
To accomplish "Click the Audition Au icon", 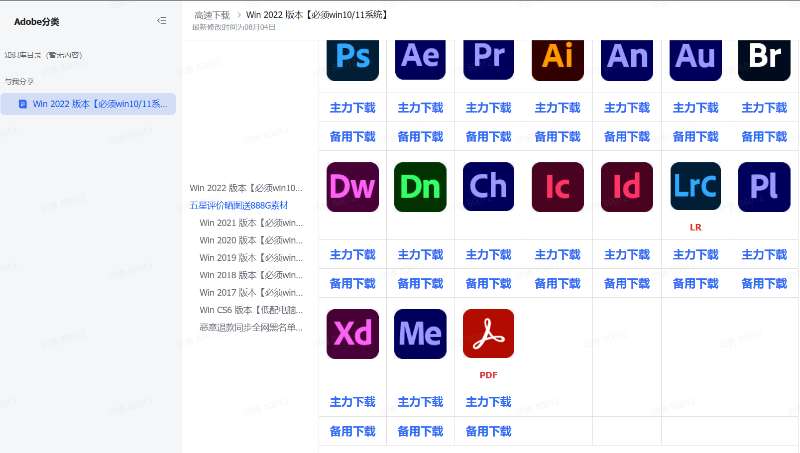I will [695, 60].
